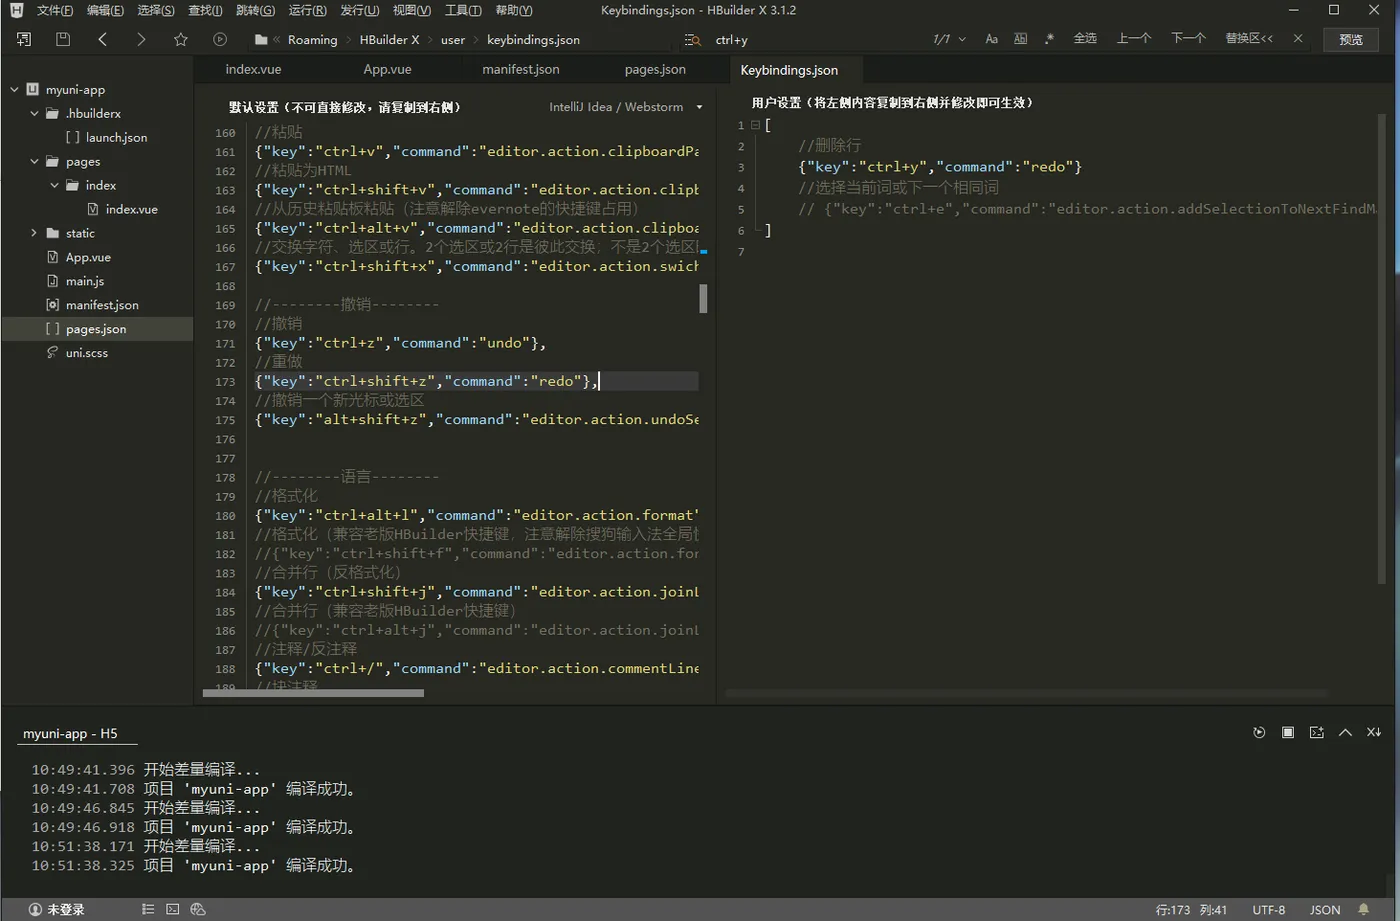This screenshot has width=1400, height=921.
Task: Expand the static folder in project tree
Action: pos(34,233)
